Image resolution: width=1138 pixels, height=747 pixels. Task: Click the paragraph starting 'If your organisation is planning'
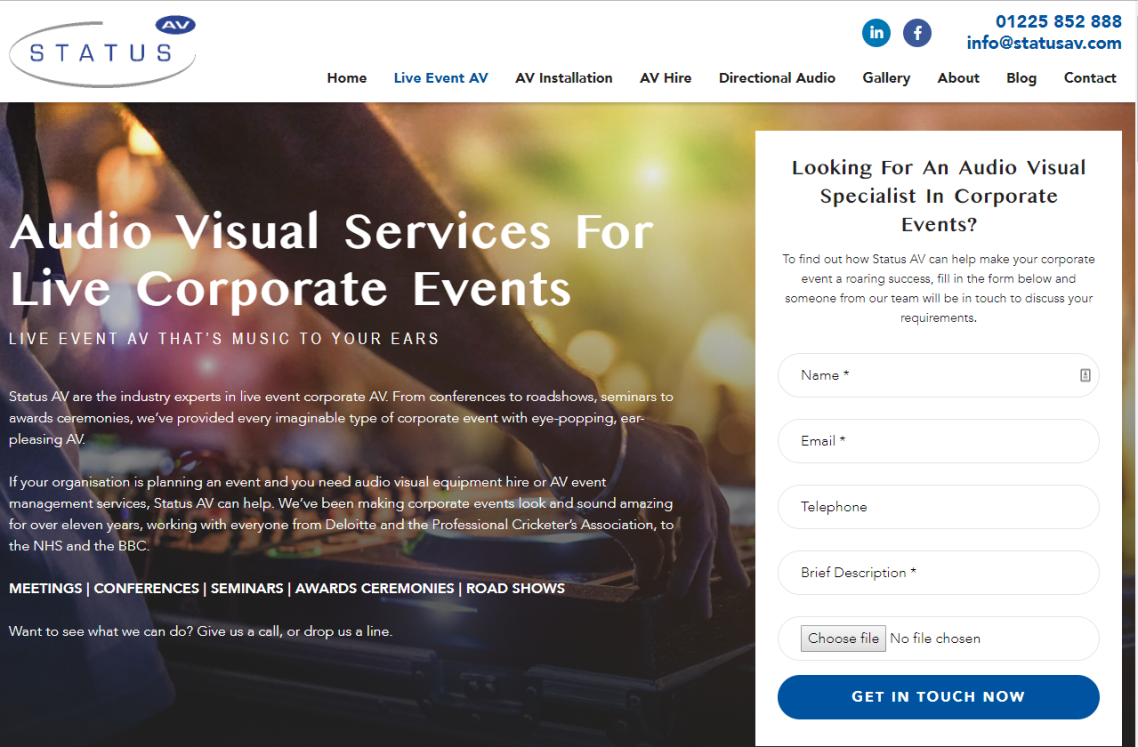(341, 513)
